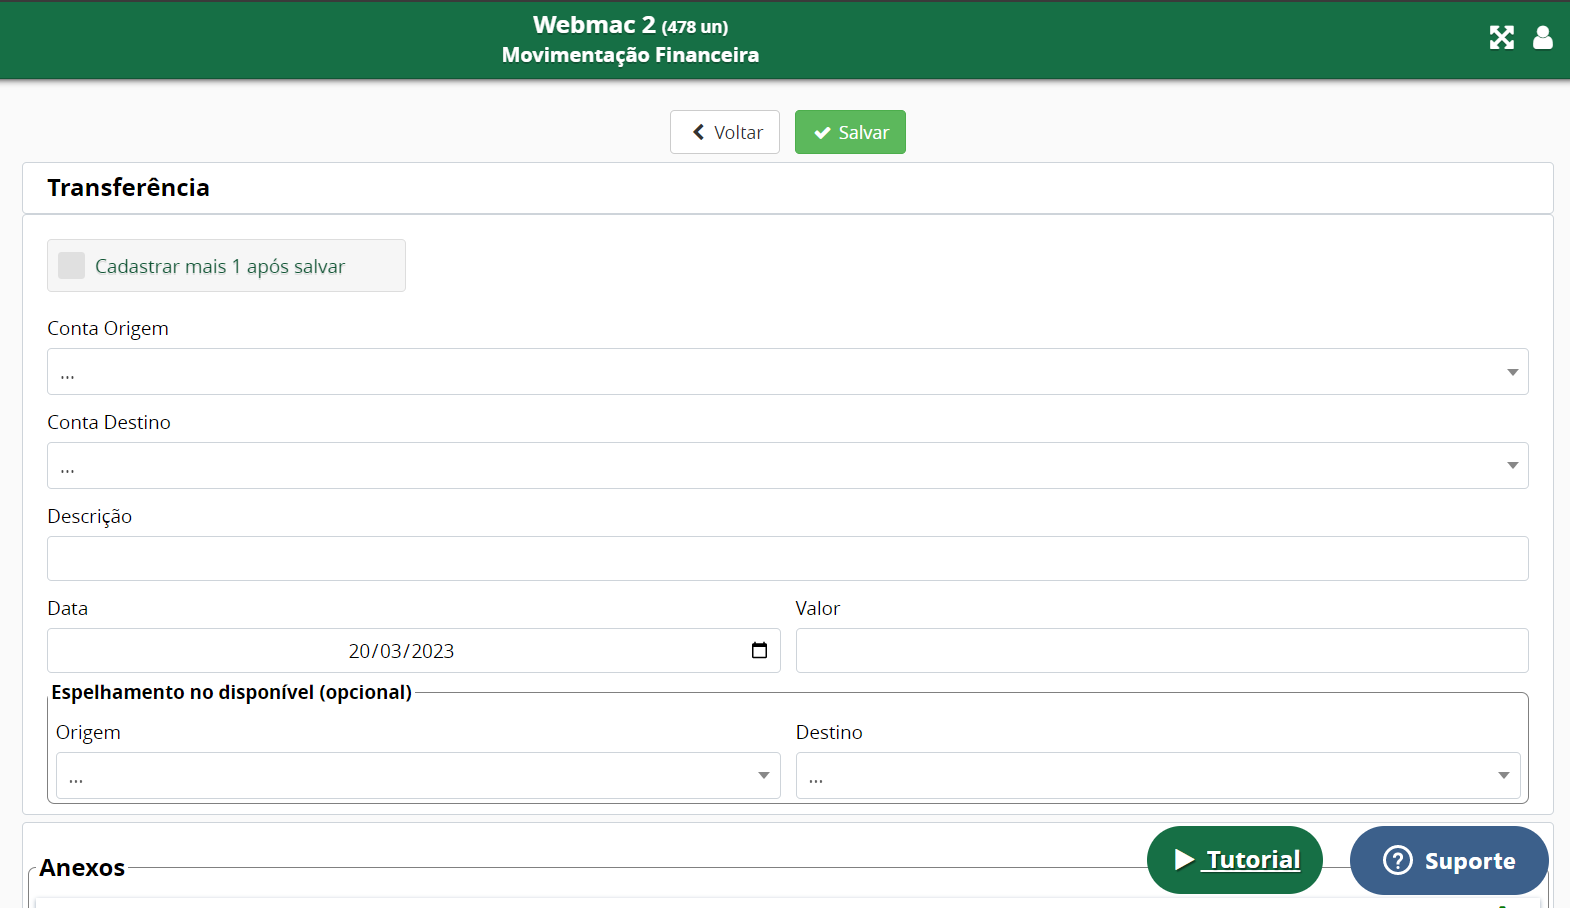Viewport: 1570px width, 908px height.
Task: Click into the Valor input field
Action: (1161, 651)
